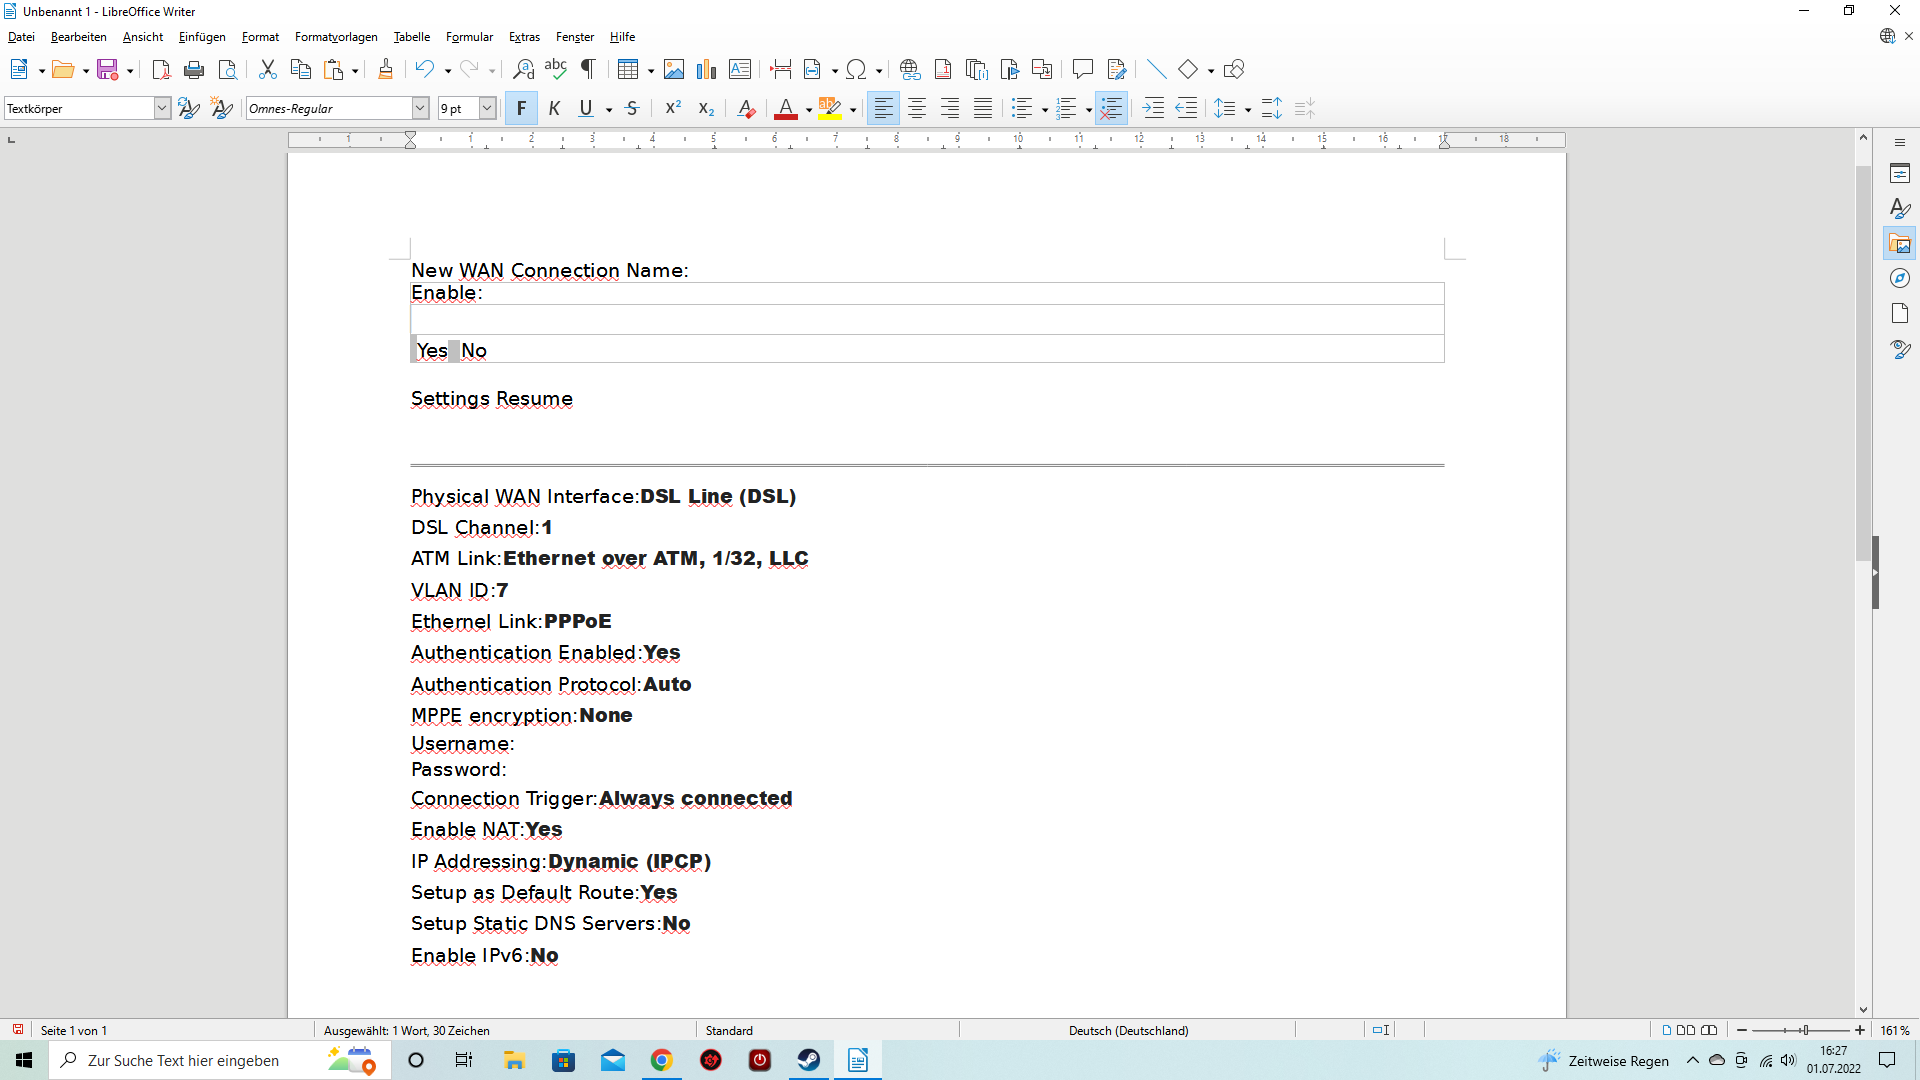Open paragraph style Textkörper dropdown
1920x1080 pixels.
pyautogui.click(x=162, y=109)
